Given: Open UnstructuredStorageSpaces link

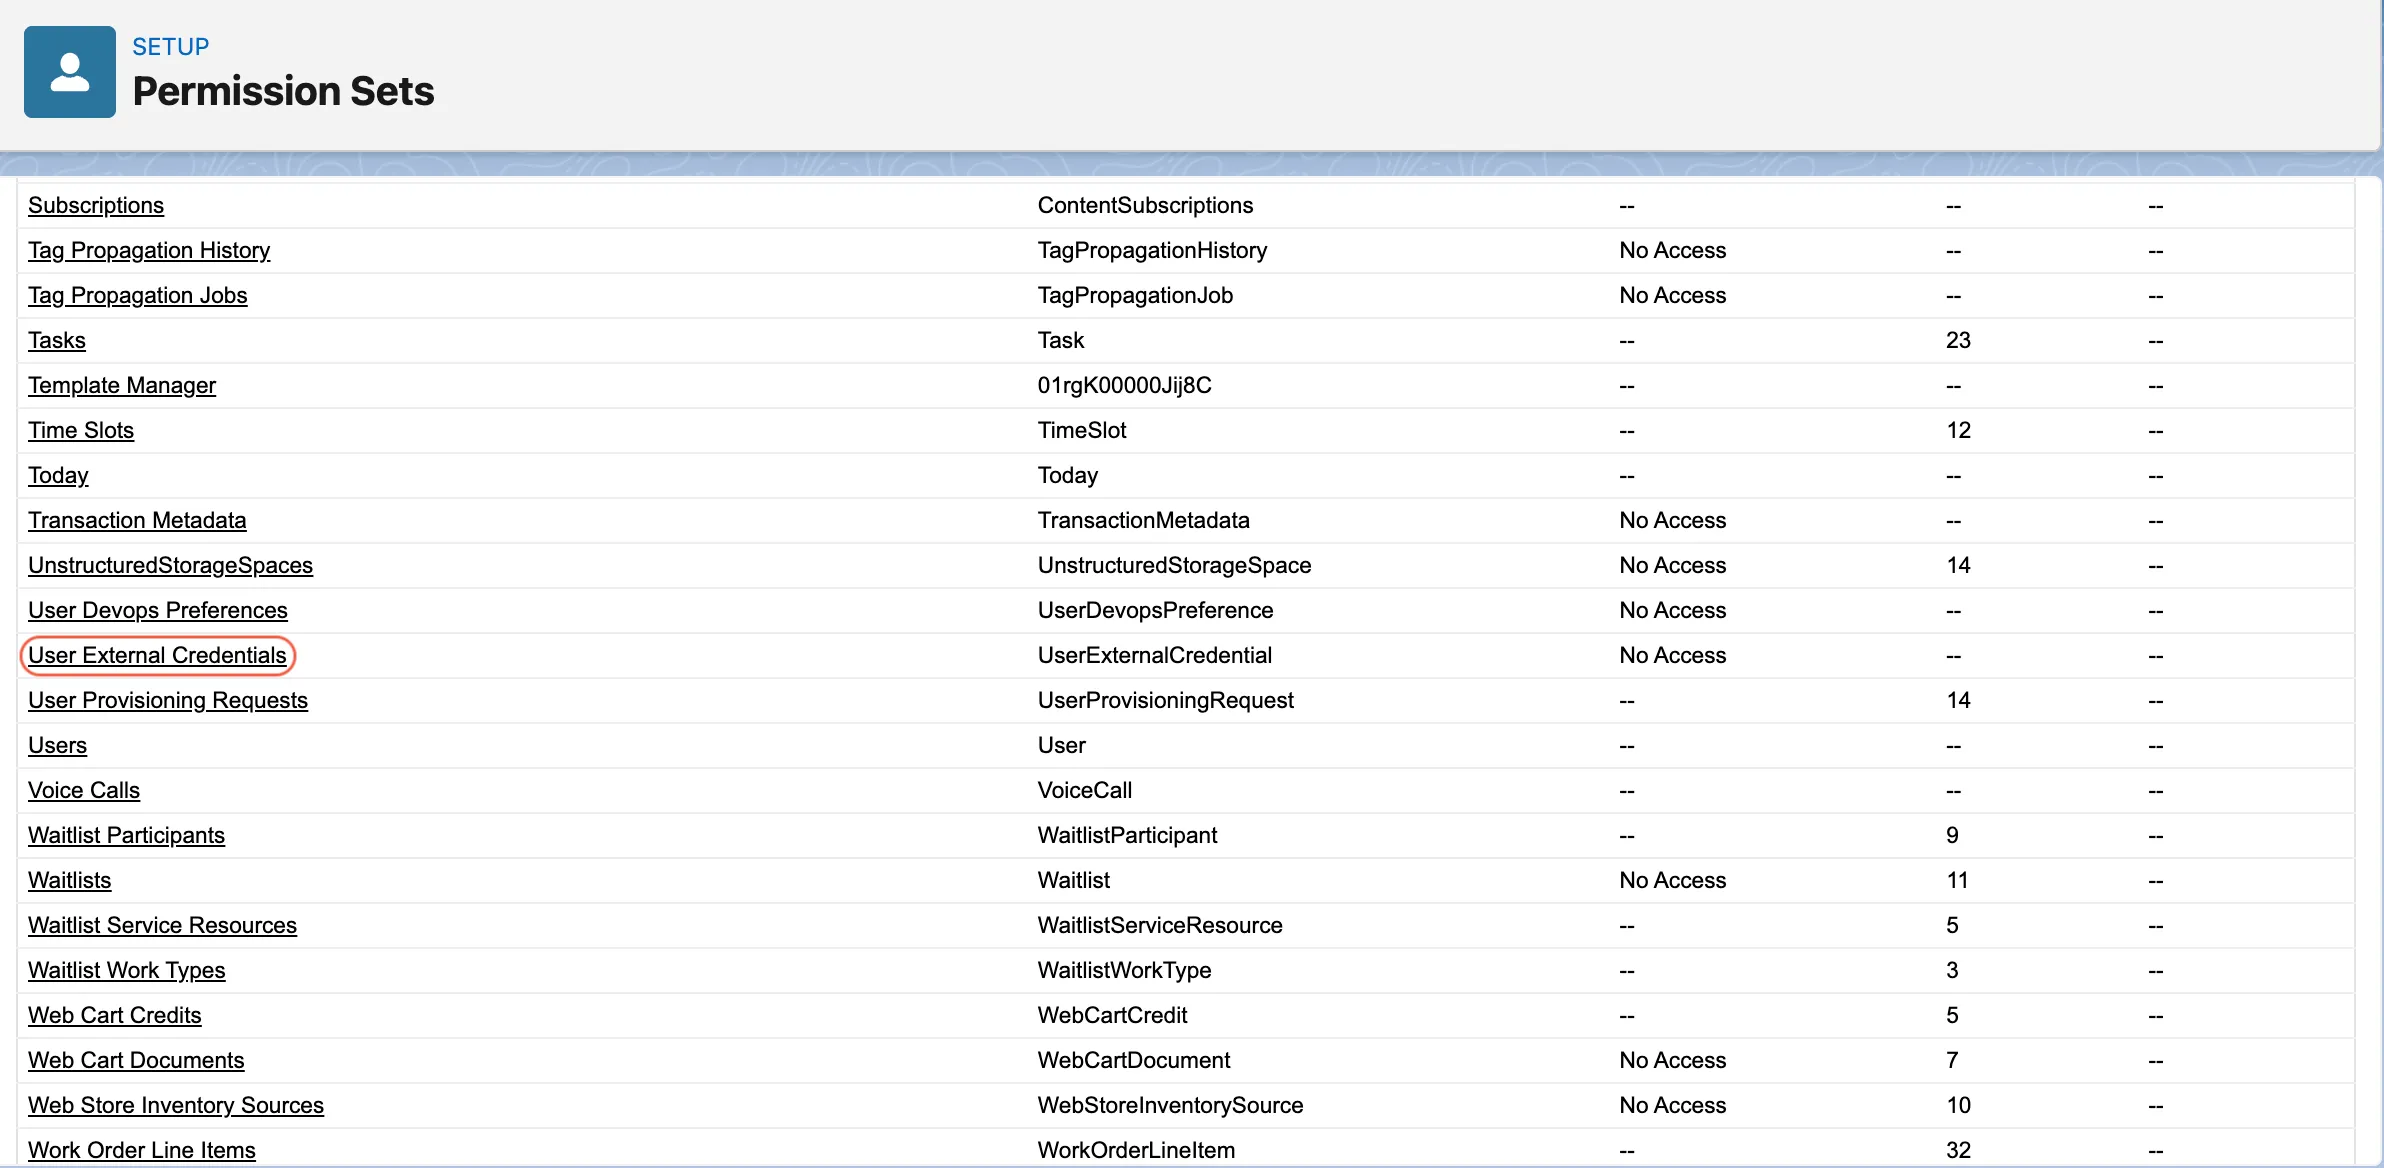Looking at the screenshot, I should [171, 565].
